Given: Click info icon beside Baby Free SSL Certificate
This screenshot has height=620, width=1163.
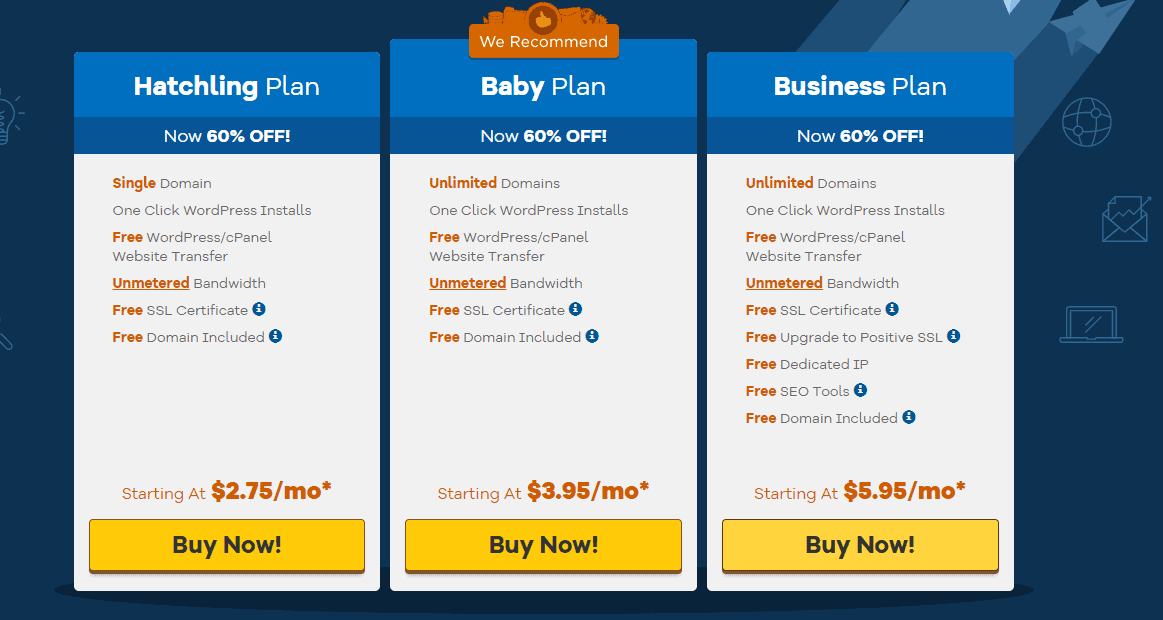Looking at the screenshot, I should [x=576, y=309].
